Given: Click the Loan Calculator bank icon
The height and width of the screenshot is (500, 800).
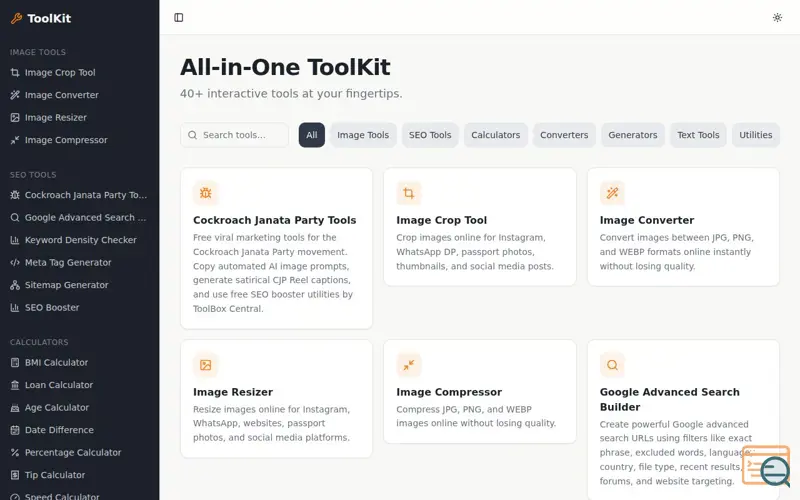Looking at the screenshot, I should 15,385.
